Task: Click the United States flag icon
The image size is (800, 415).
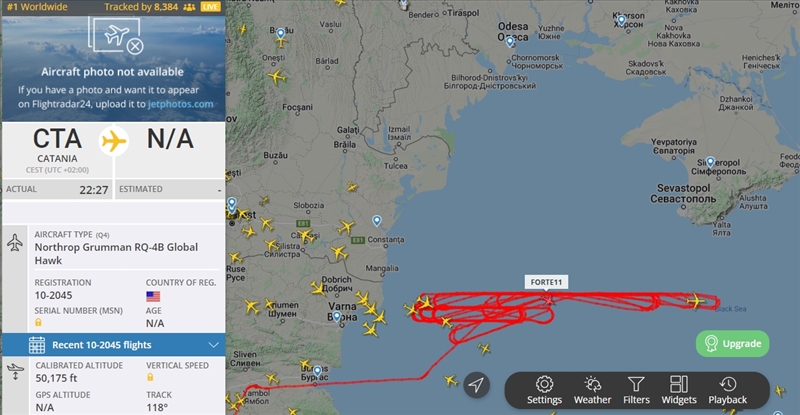Action: coord(153,296)
